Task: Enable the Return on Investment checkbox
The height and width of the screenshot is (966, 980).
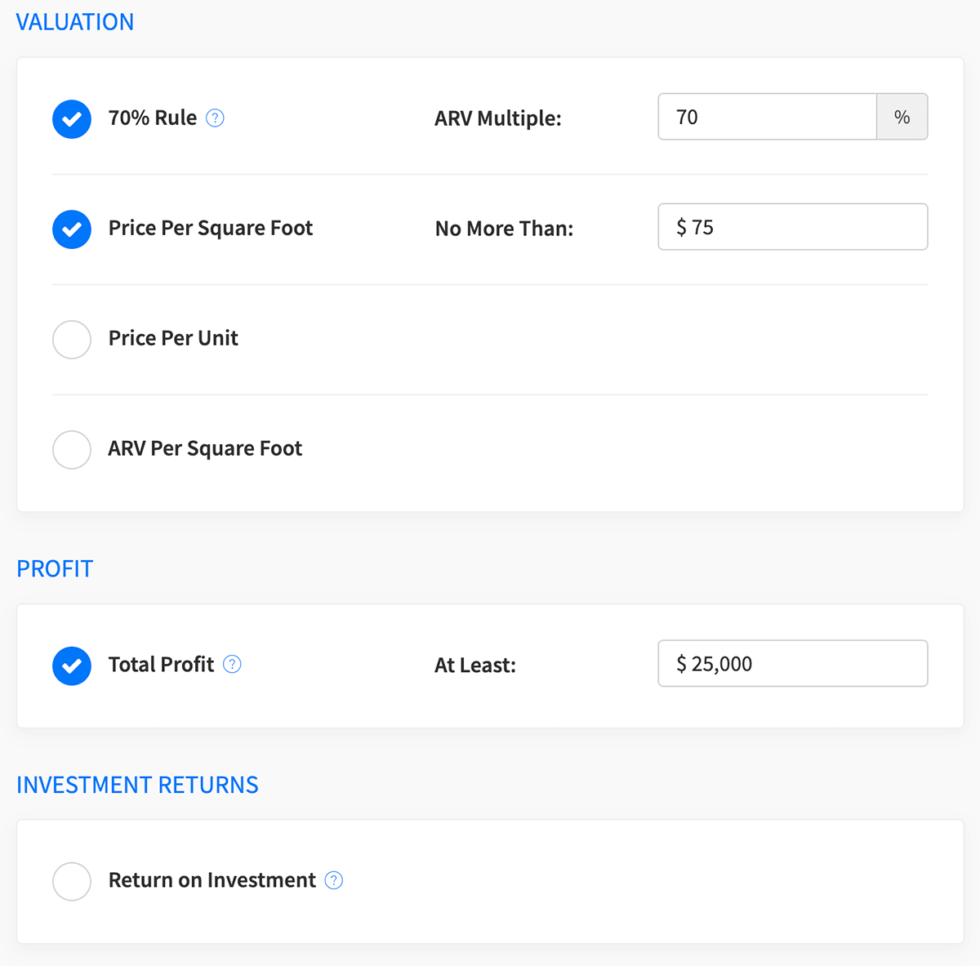Action: [x=72, y=881]
